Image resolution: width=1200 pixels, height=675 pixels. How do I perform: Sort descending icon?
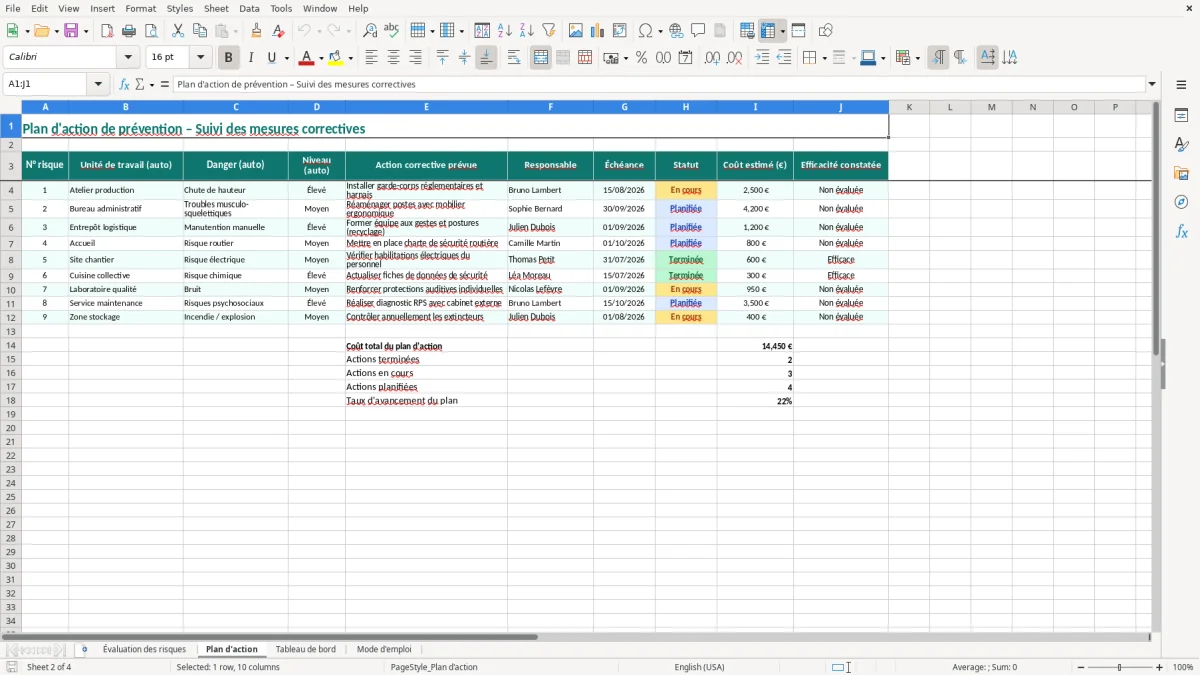[x=526, y=31]
